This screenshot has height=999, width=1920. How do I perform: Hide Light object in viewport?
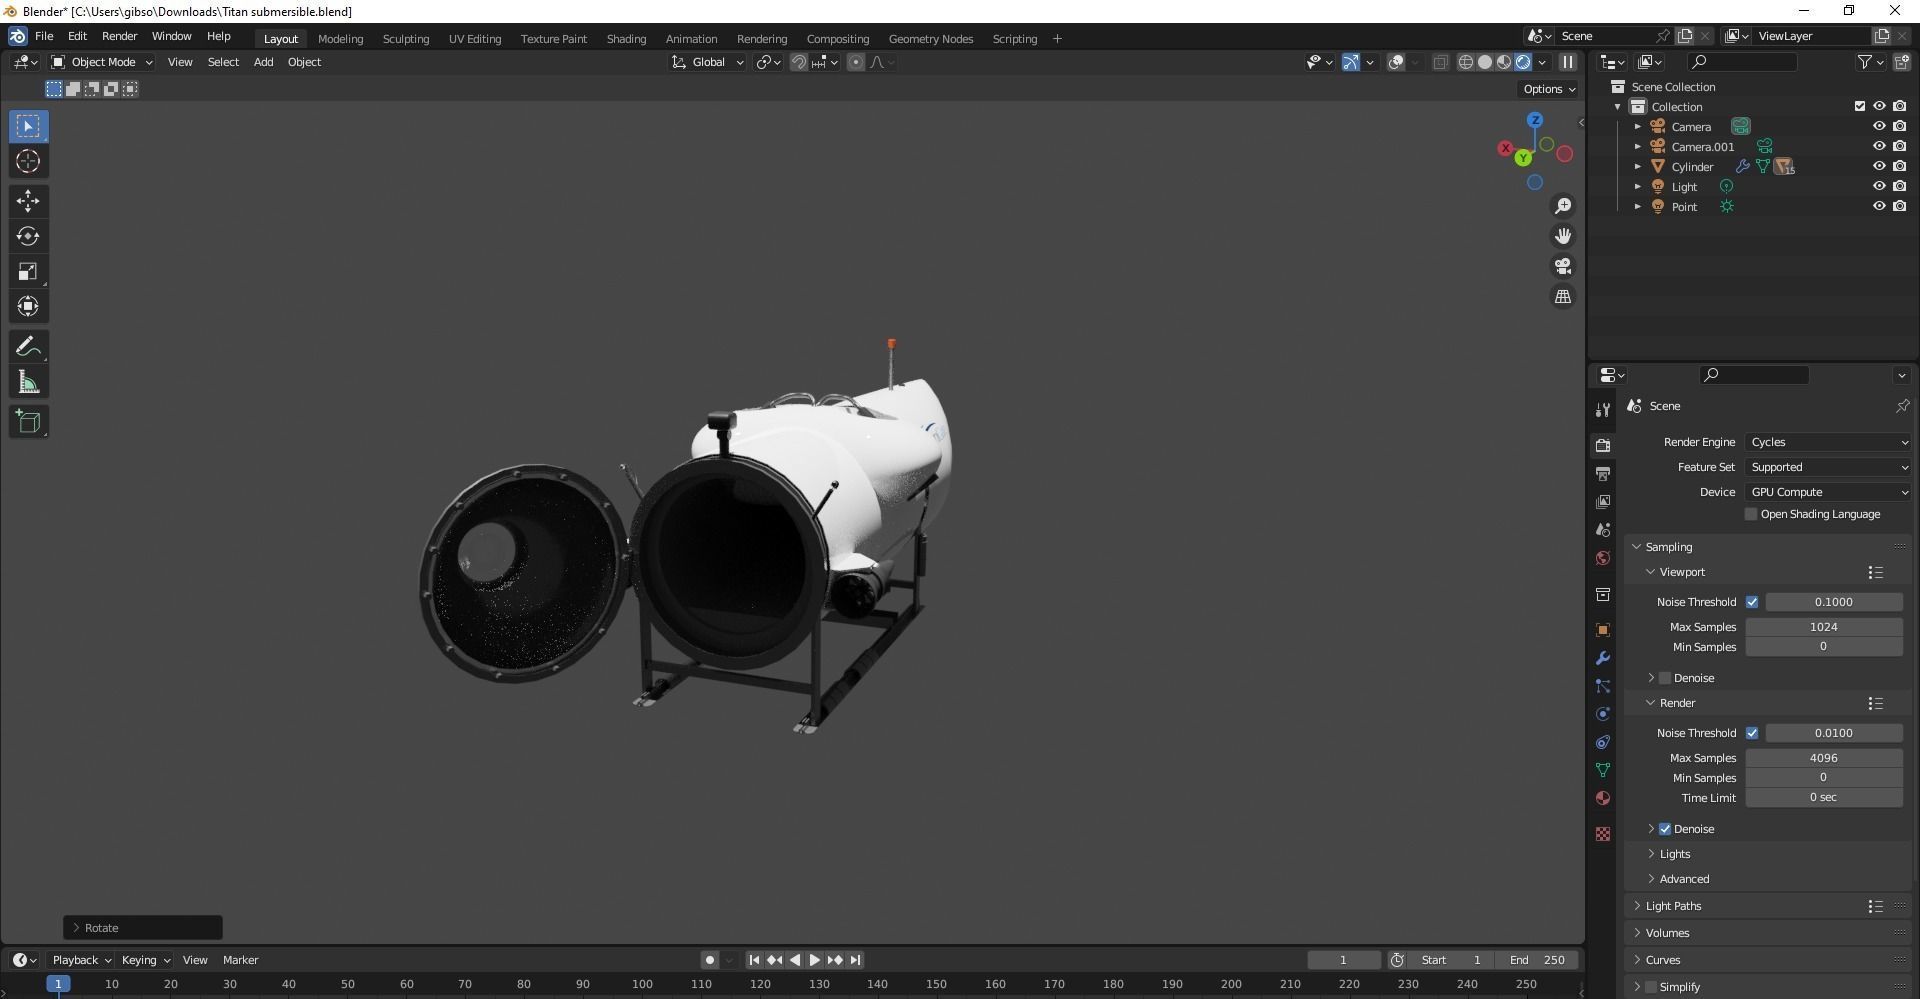click(x=1879, y=186)
